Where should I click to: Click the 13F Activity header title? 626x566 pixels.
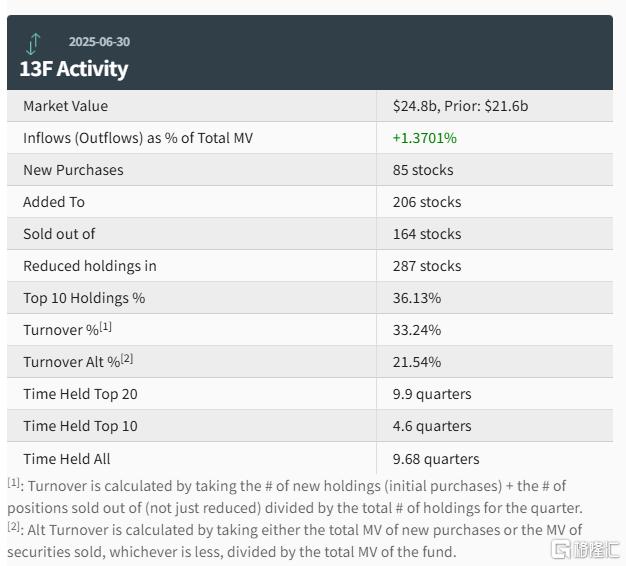[73, 69]
